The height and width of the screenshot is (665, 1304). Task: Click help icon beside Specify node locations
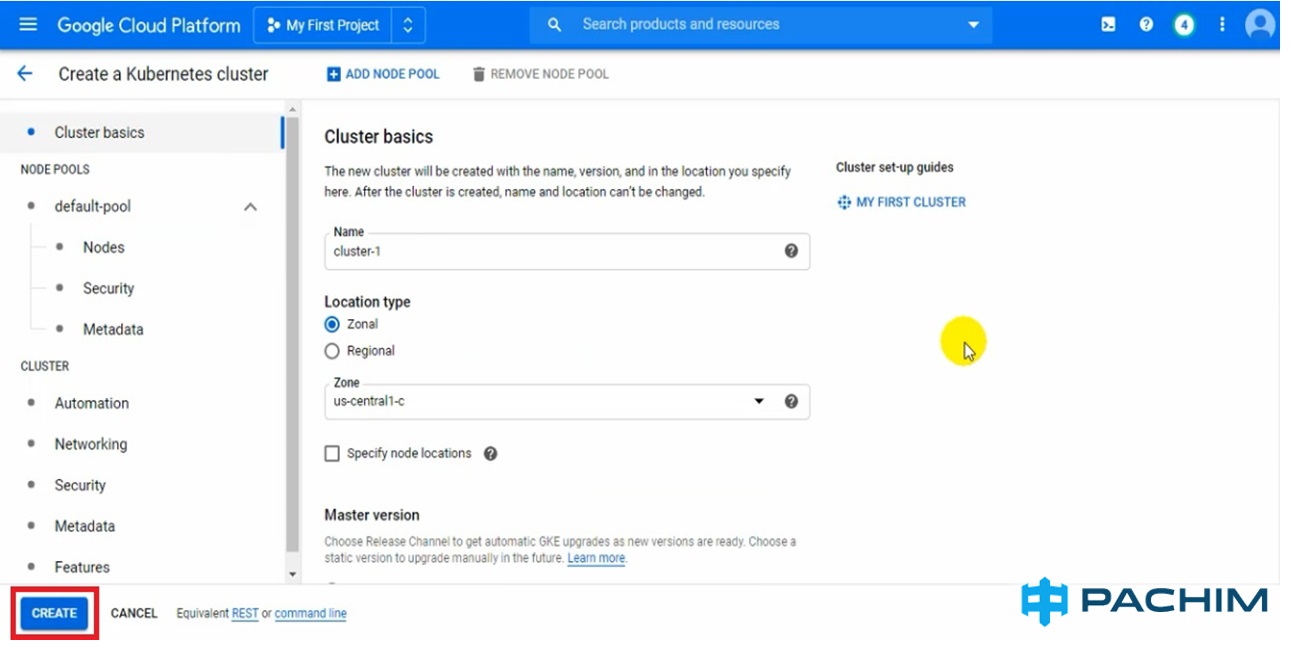(x=490, y=454)
